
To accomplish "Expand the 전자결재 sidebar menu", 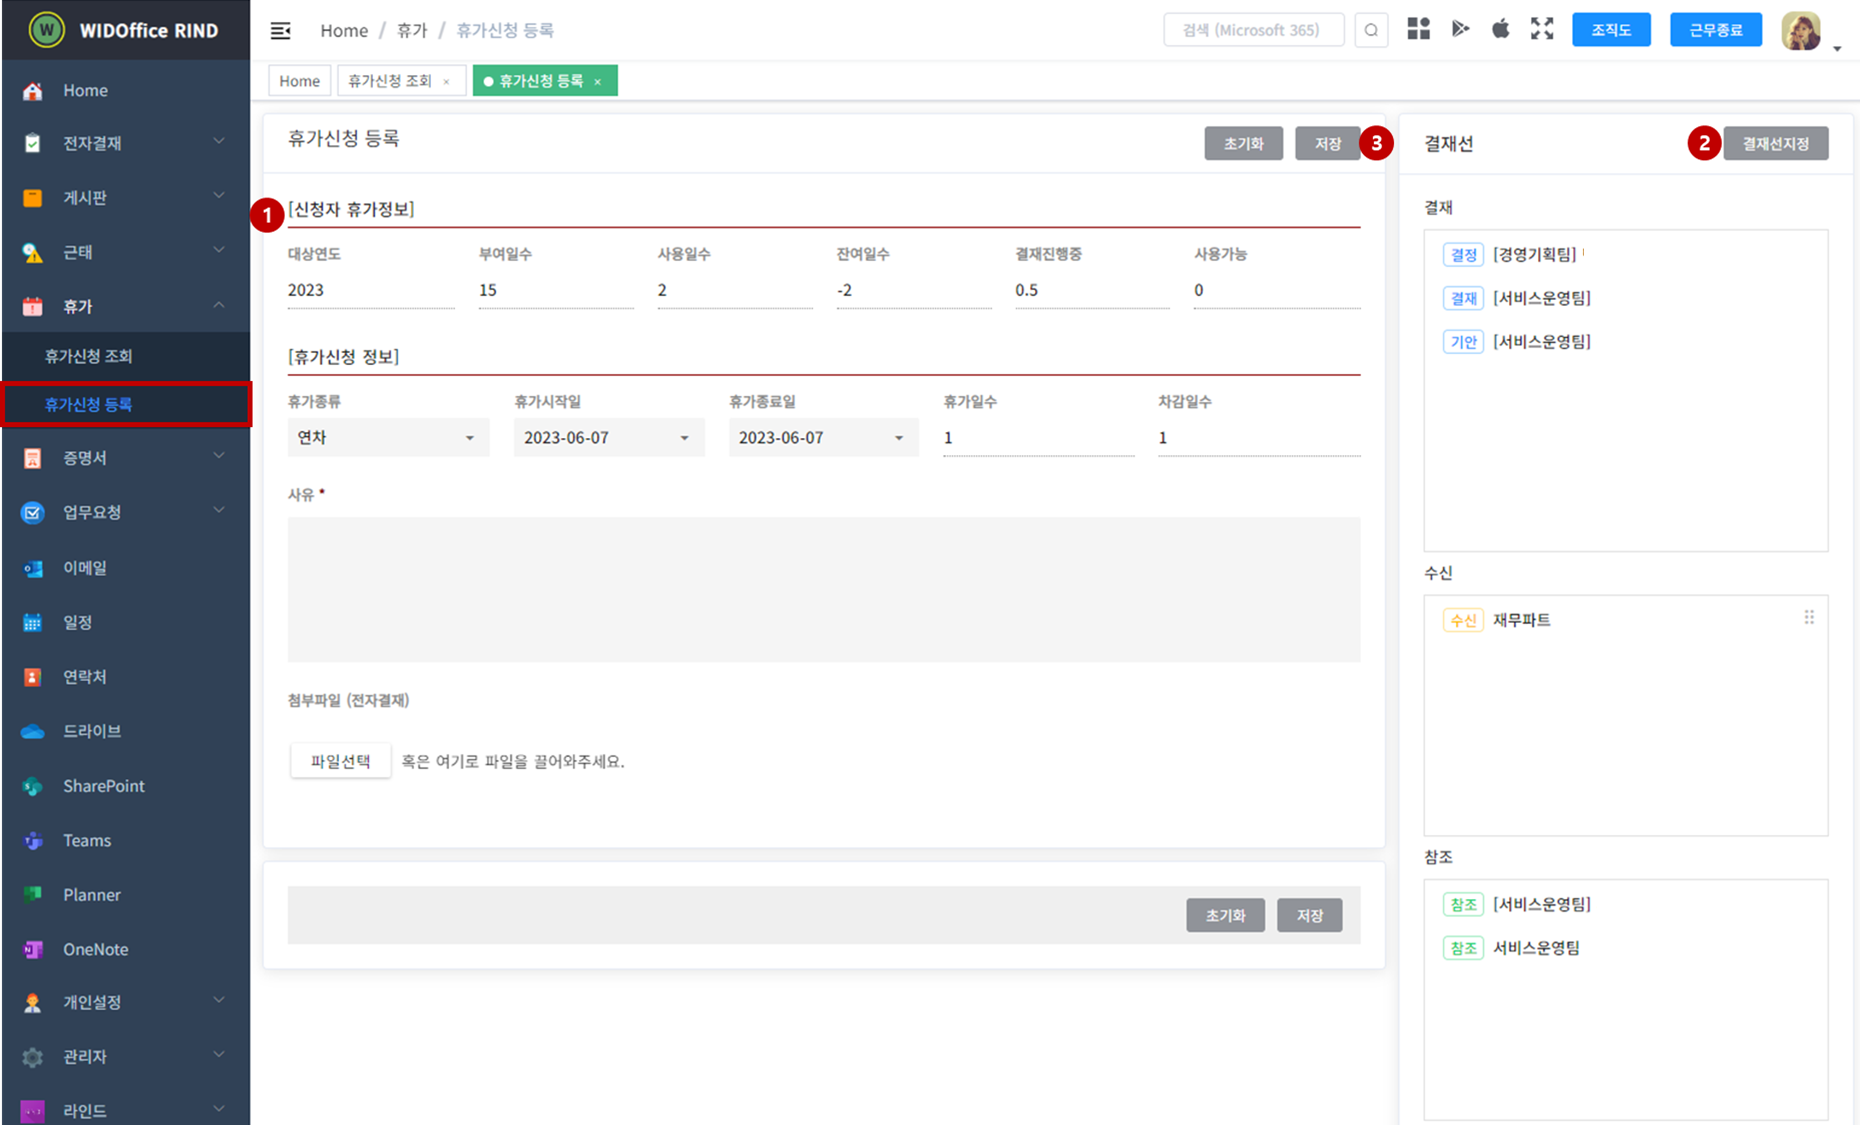I will click(x=125, y=143).
